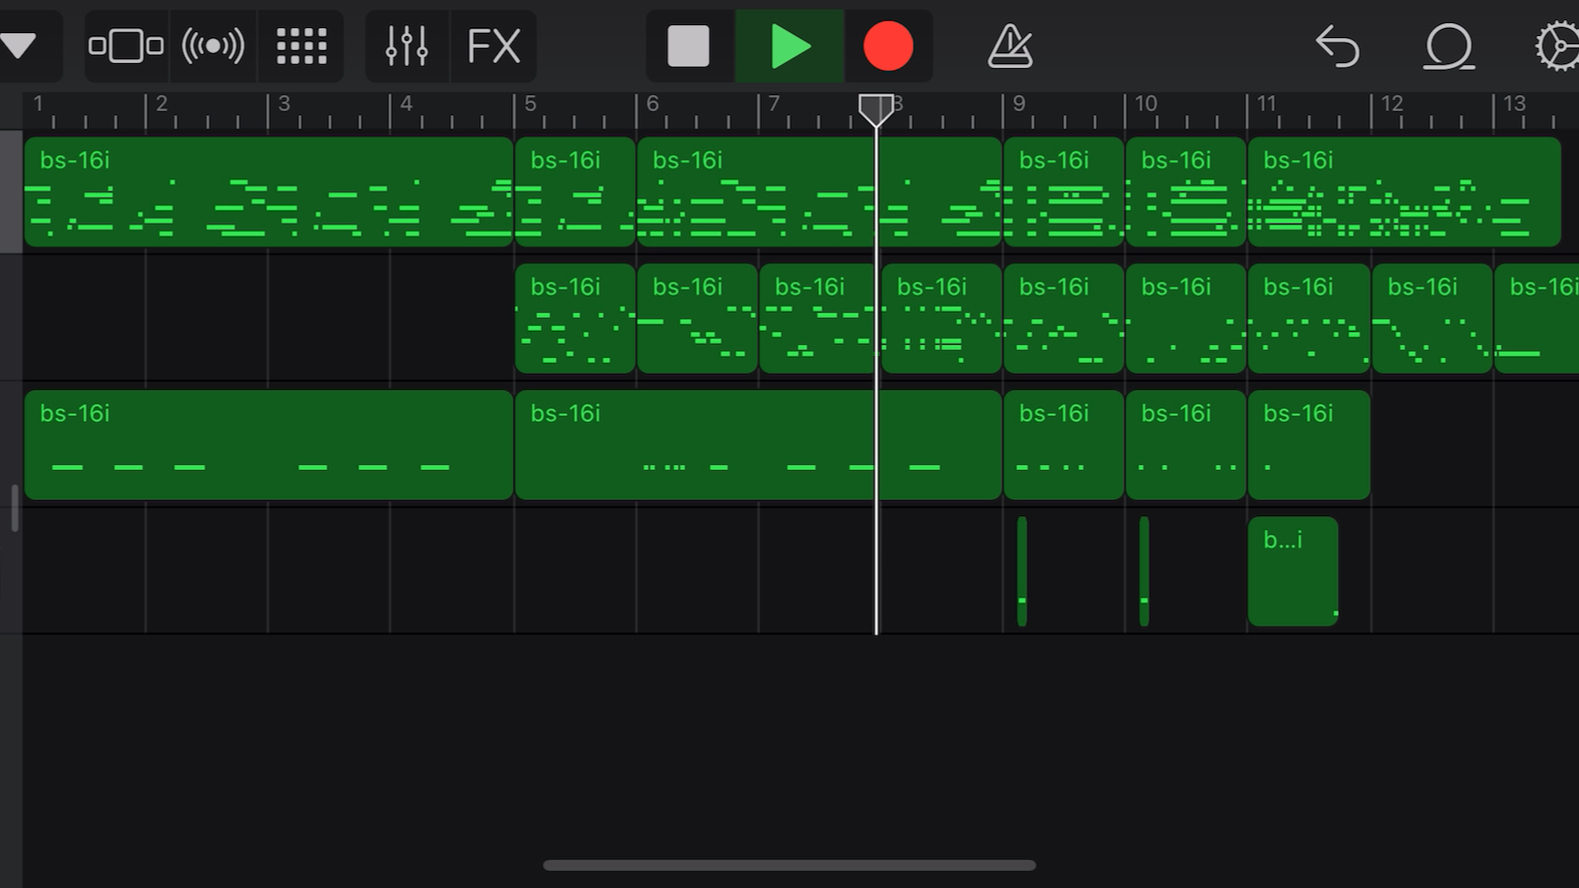This screenshot has height=888, width=1579.
Task: Start playback with the green play button
Action: click(790, 46)
